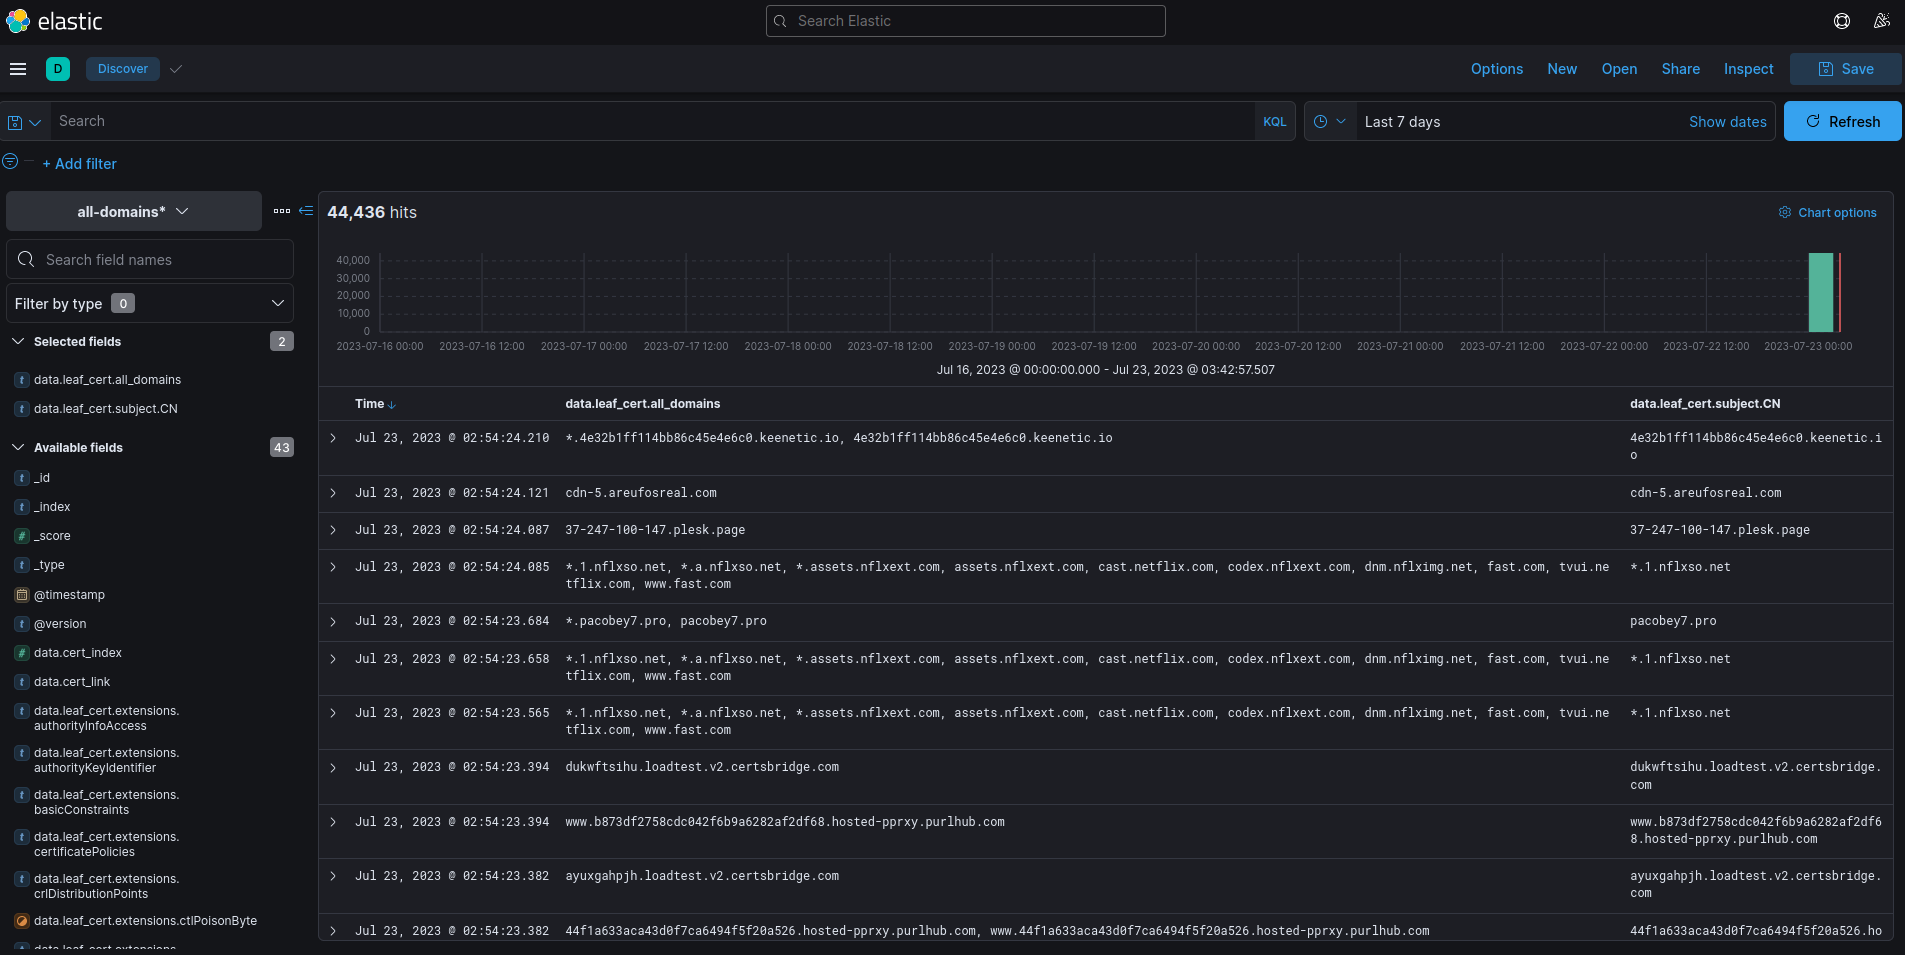Collapse the Available fields section
The width and height of the screenshot is (1905, 955).
coord(18,448)
